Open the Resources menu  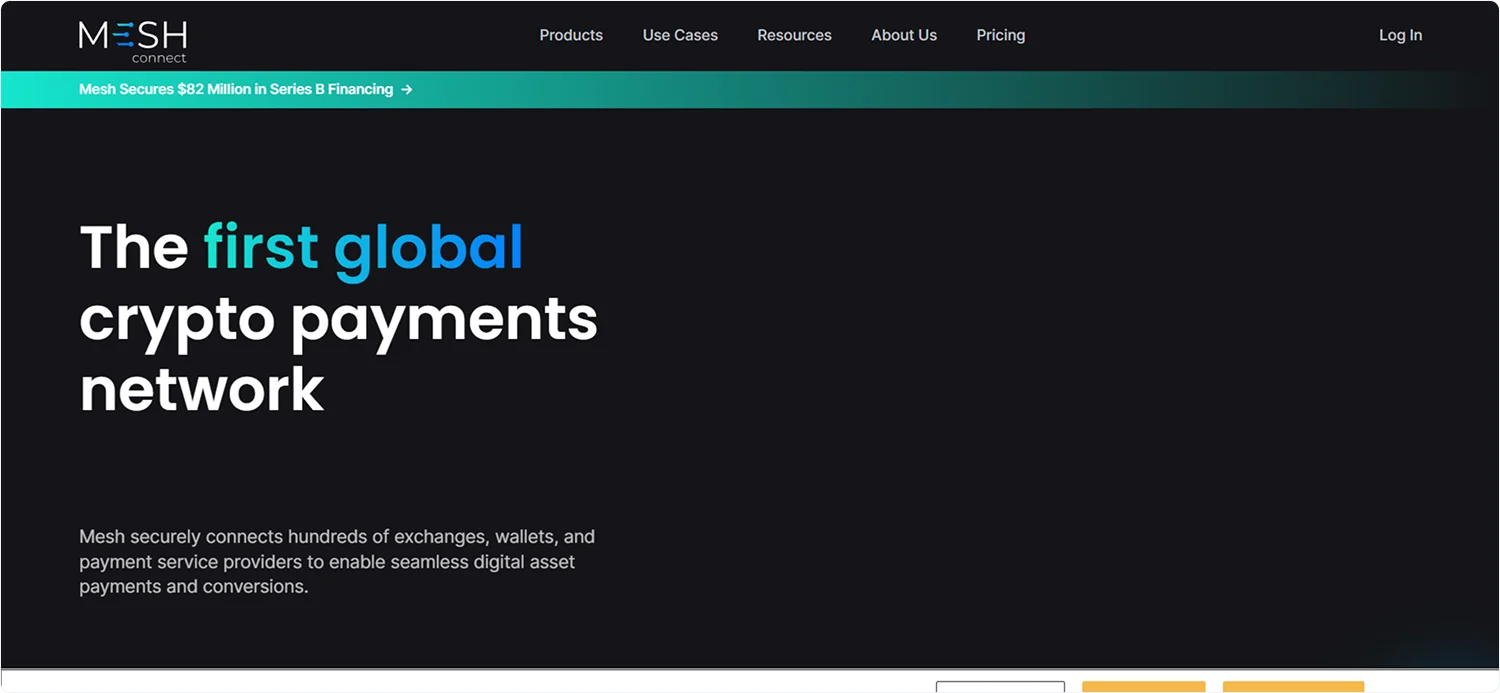tap(794, 35)
